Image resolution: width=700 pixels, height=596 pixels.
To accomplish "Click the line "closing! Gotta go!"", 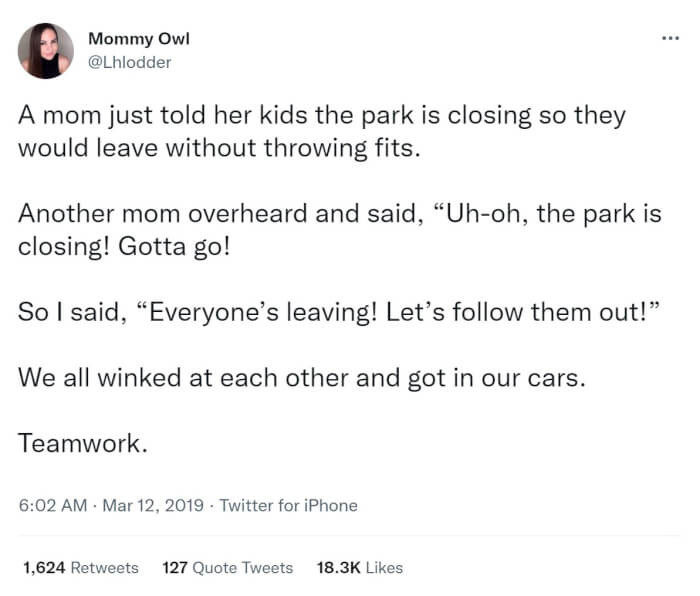I will click(x=124, y=247).
